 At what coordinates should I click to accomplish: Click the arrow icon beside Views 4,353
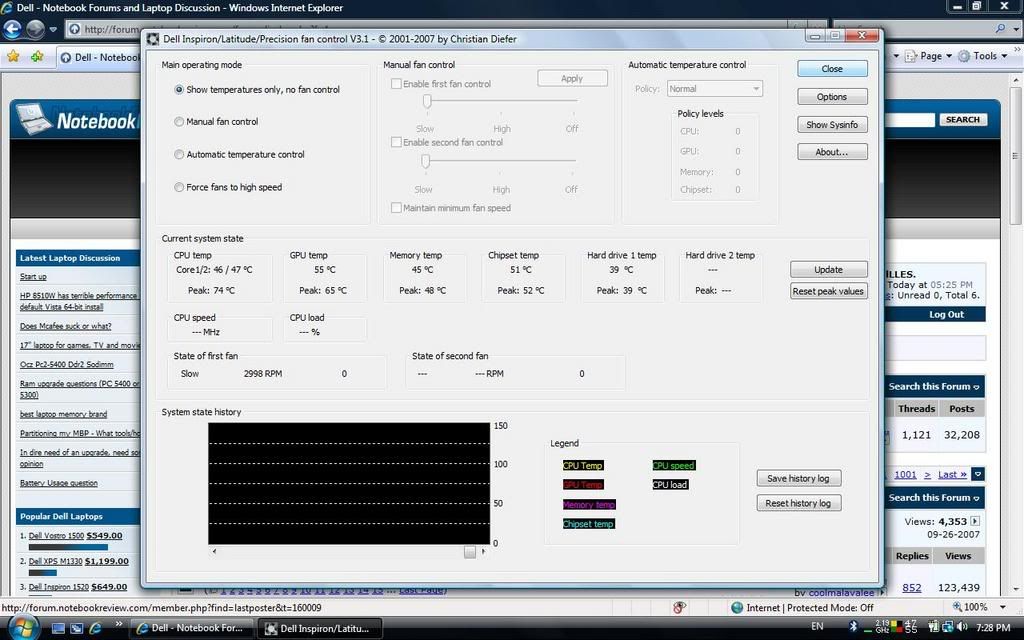(x=975, y=521)
